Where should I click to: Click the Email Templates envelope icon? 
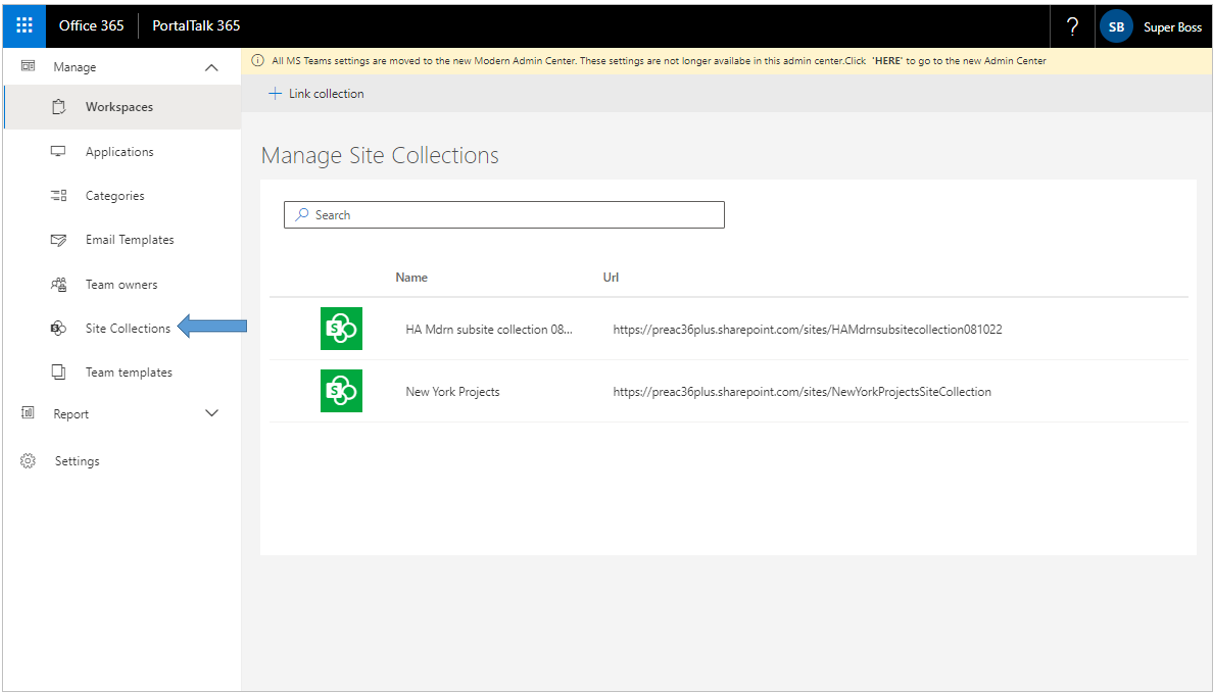tap(58, 240)
